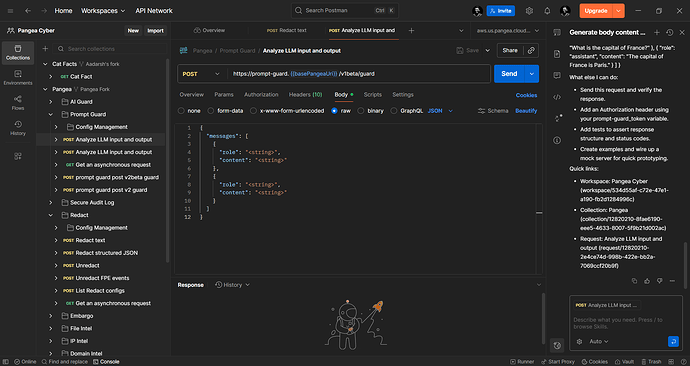Open the request info icon in right sidebar
This screenshot has height=366, width=690.
click(557, 140)
